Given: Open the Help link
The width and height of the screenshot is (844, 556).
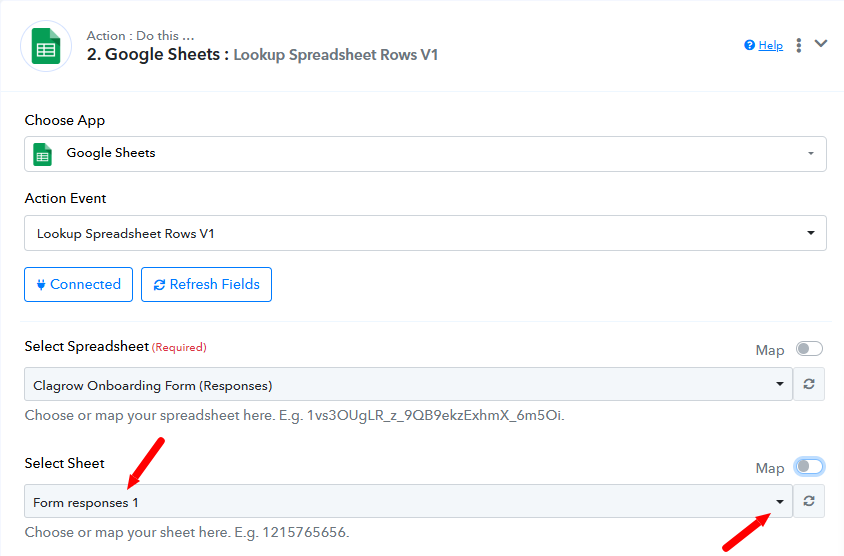Looking at the screenshot, I should coord(770,45).
